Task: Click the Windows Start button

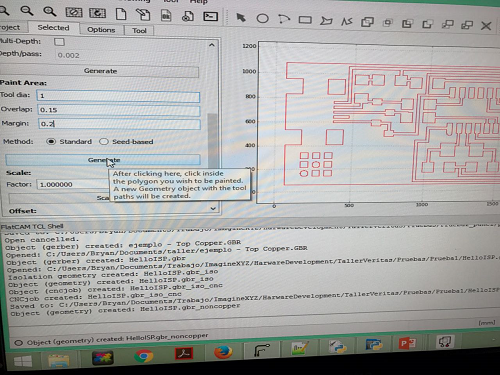Action: point(23,362)
